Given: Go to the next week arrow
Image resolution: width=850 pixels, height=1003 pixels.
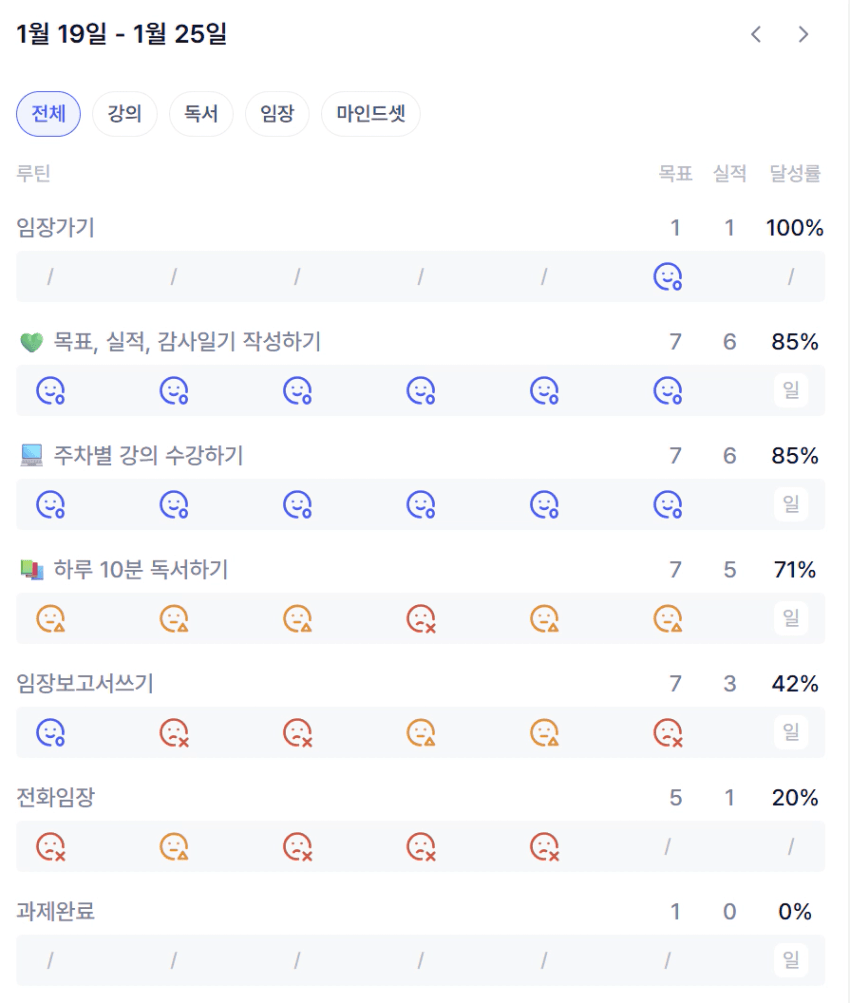Looking at the screenshot, I should click(803, 34).
